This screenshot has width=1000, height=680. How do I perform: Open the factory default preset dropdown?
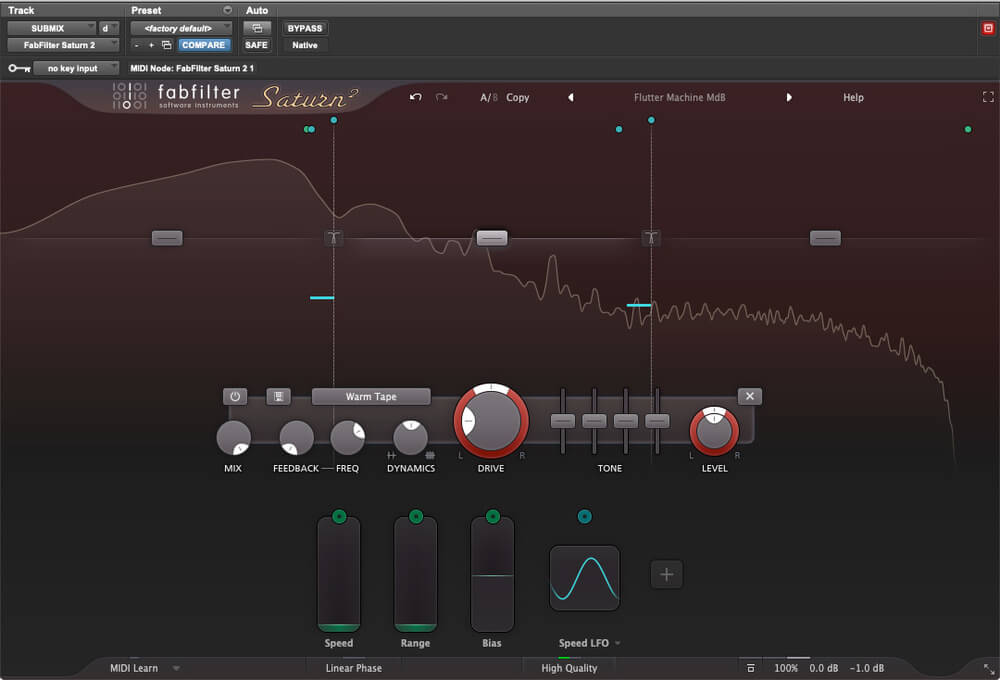(182, 28)
